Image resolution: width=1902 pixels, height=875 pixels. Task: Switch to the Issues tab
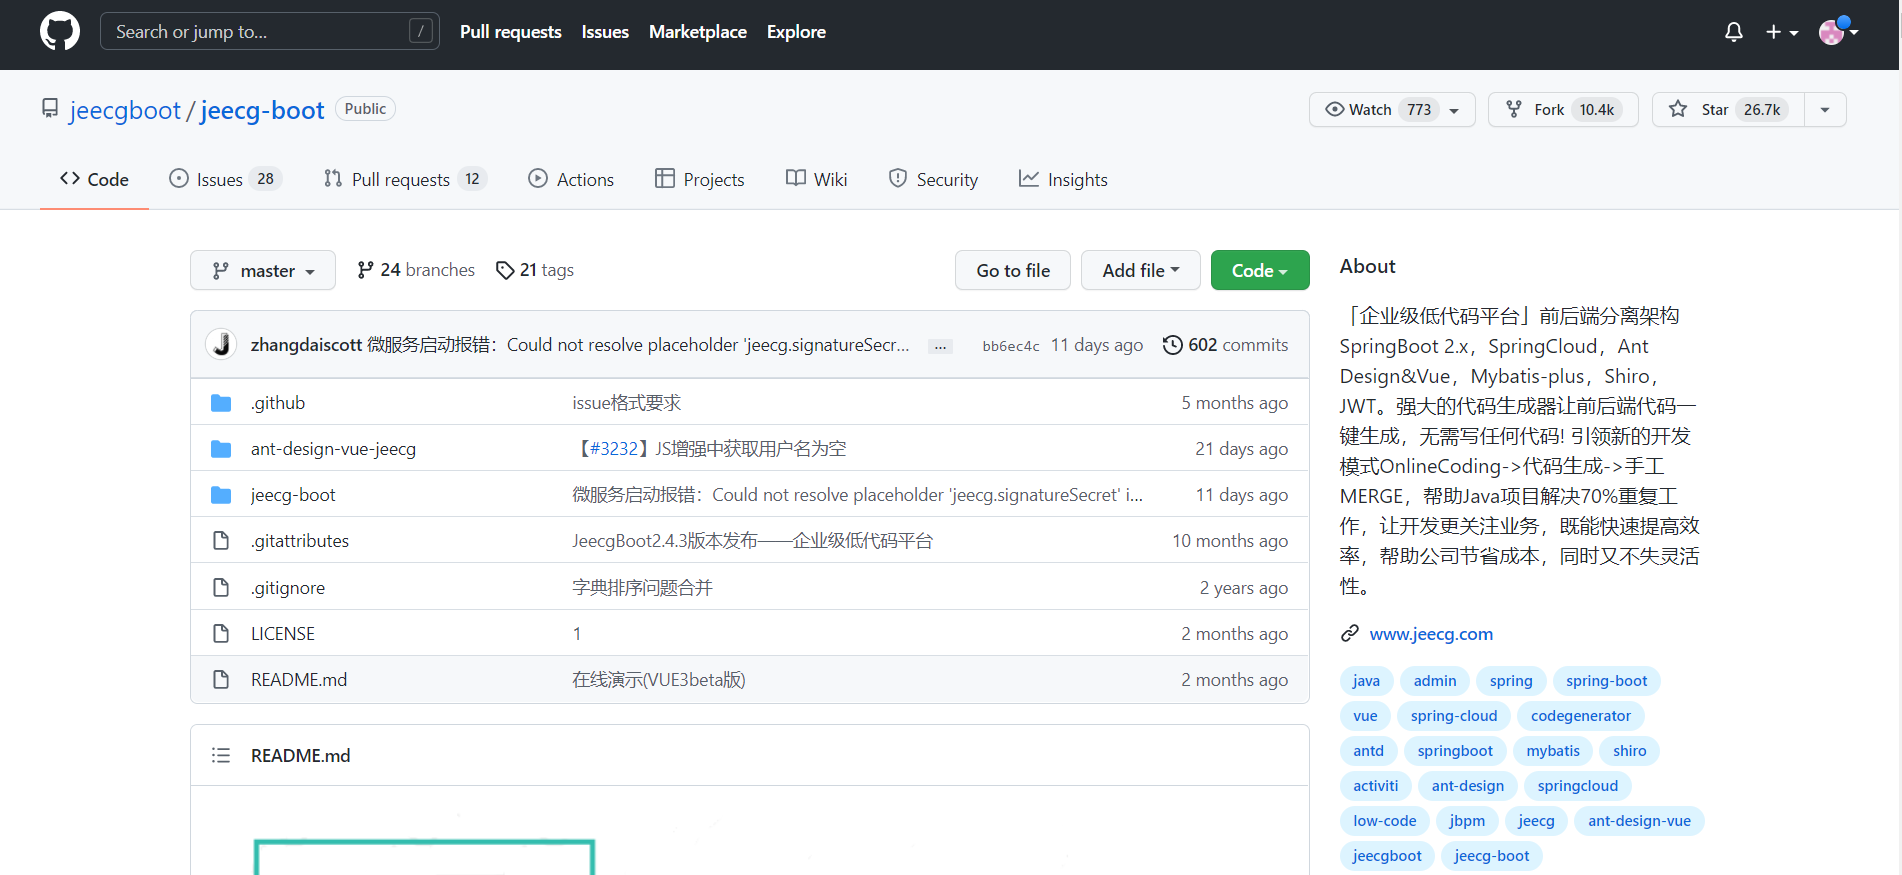pos(225,179)
